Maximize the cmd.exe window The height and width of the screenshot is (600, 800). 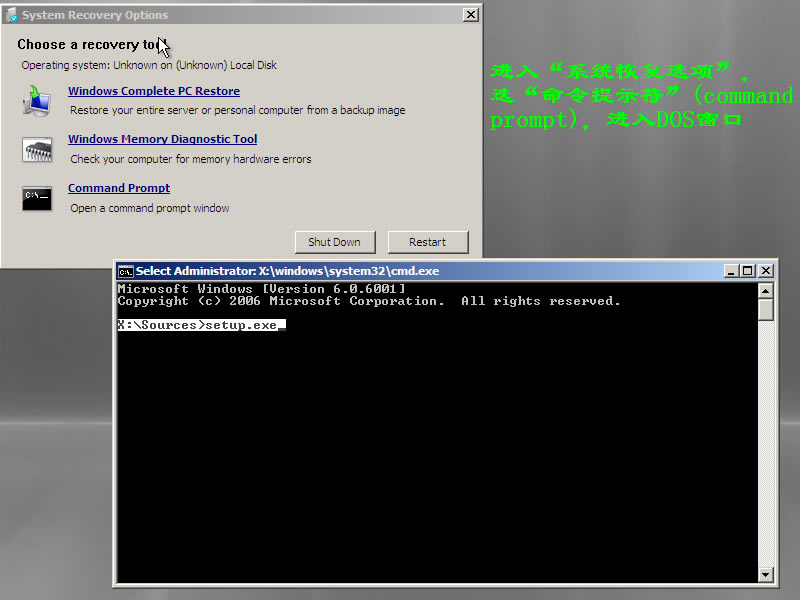(x=748, y=271)
